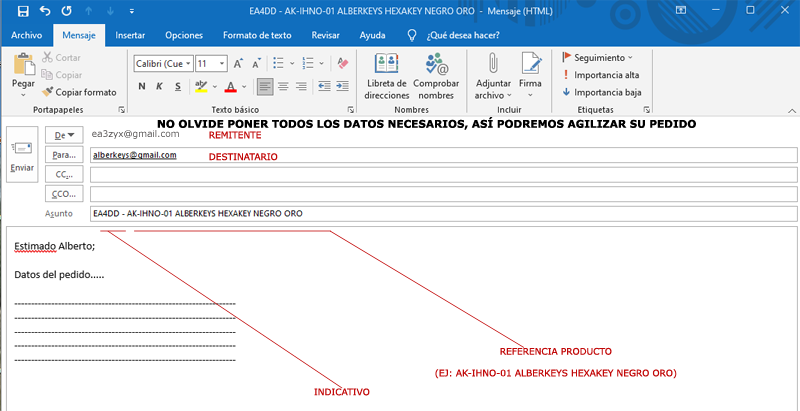Viewport: 800px width, 411px height.
Task: Center the text alignment
Action: (x=283, y=86)
